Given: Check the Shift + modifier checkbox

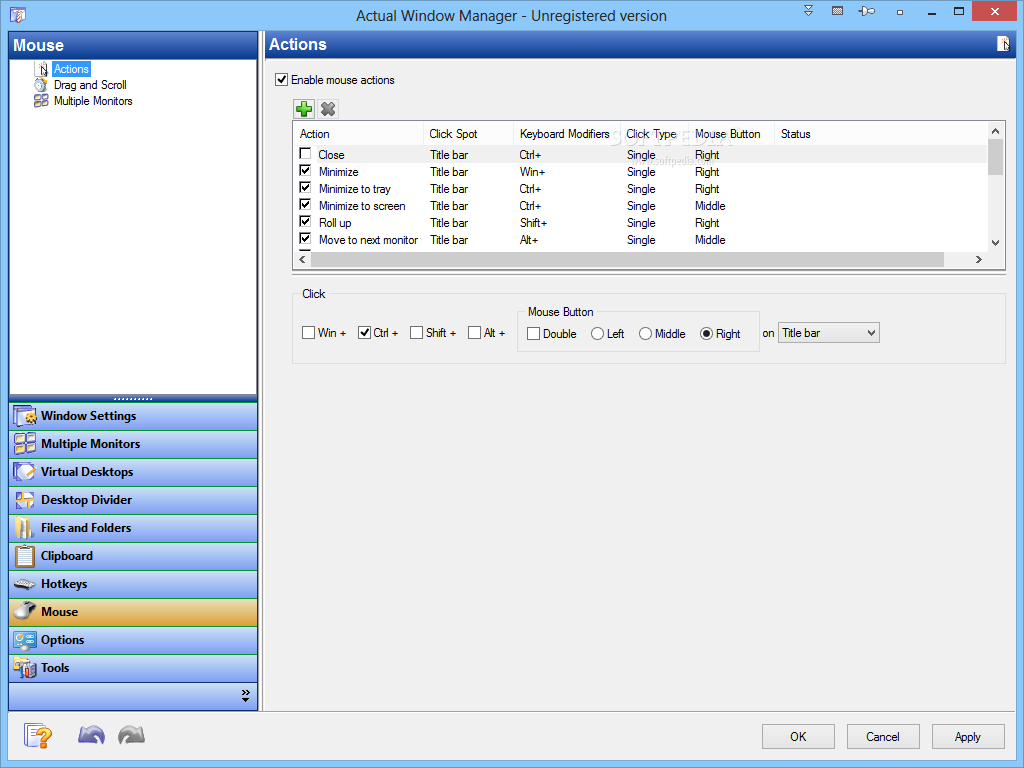Looking at the screenshot, I should (416, 333).
